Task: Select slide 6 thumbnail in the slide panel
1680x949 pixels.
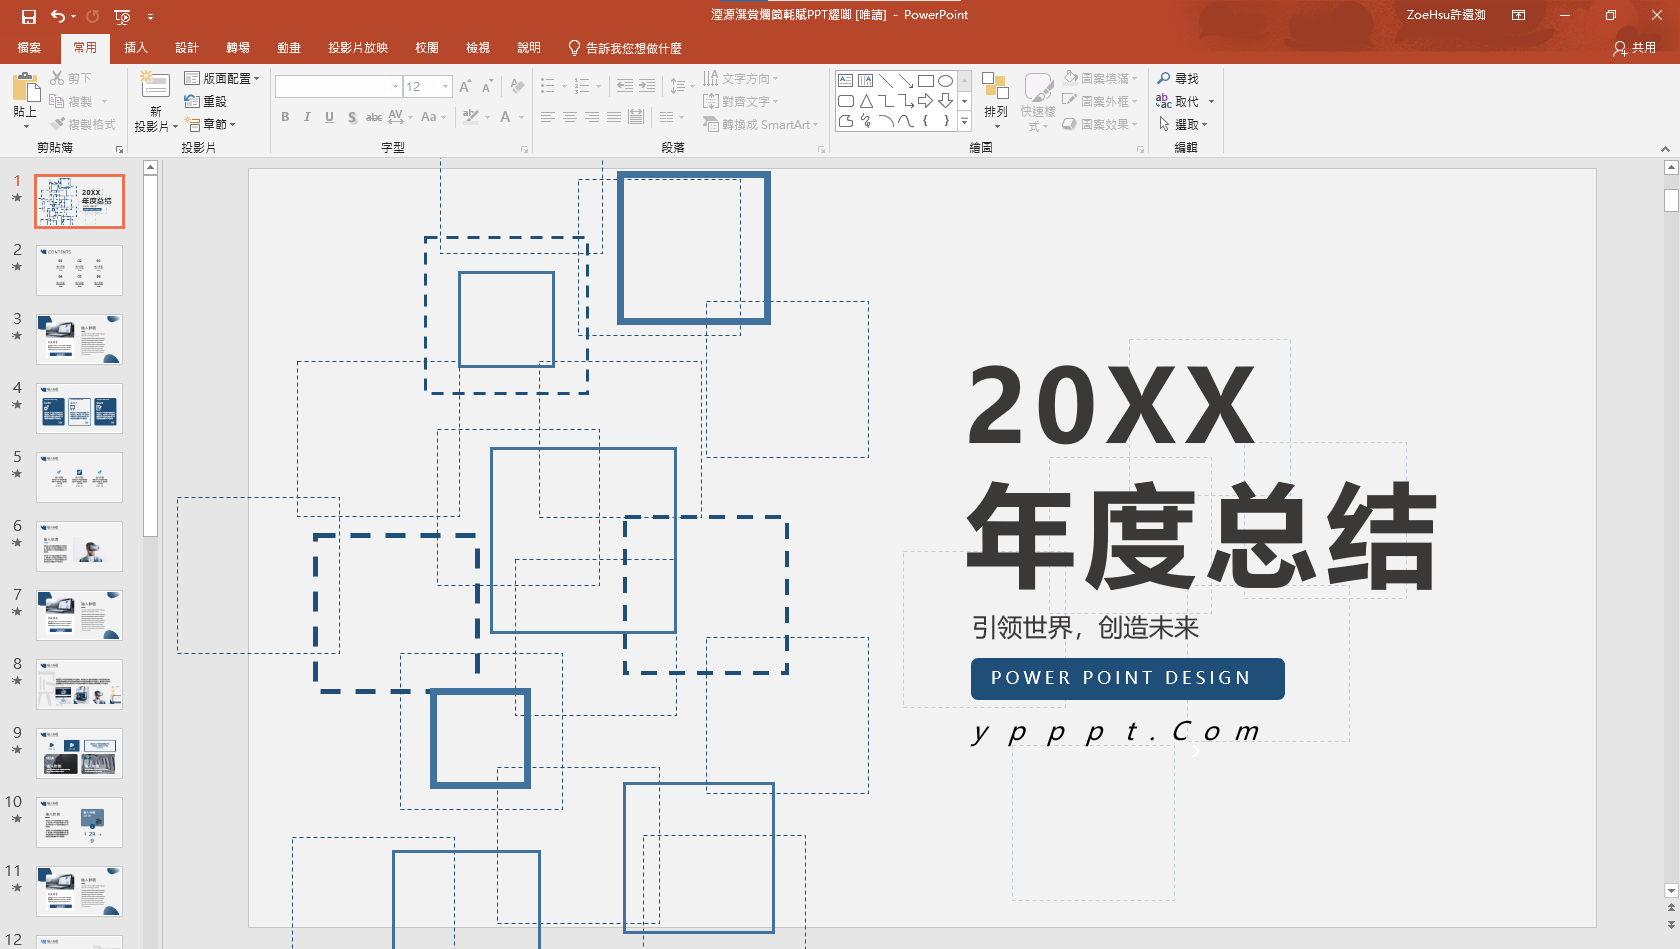Action: pyautogui.click(x=79, y=546)
